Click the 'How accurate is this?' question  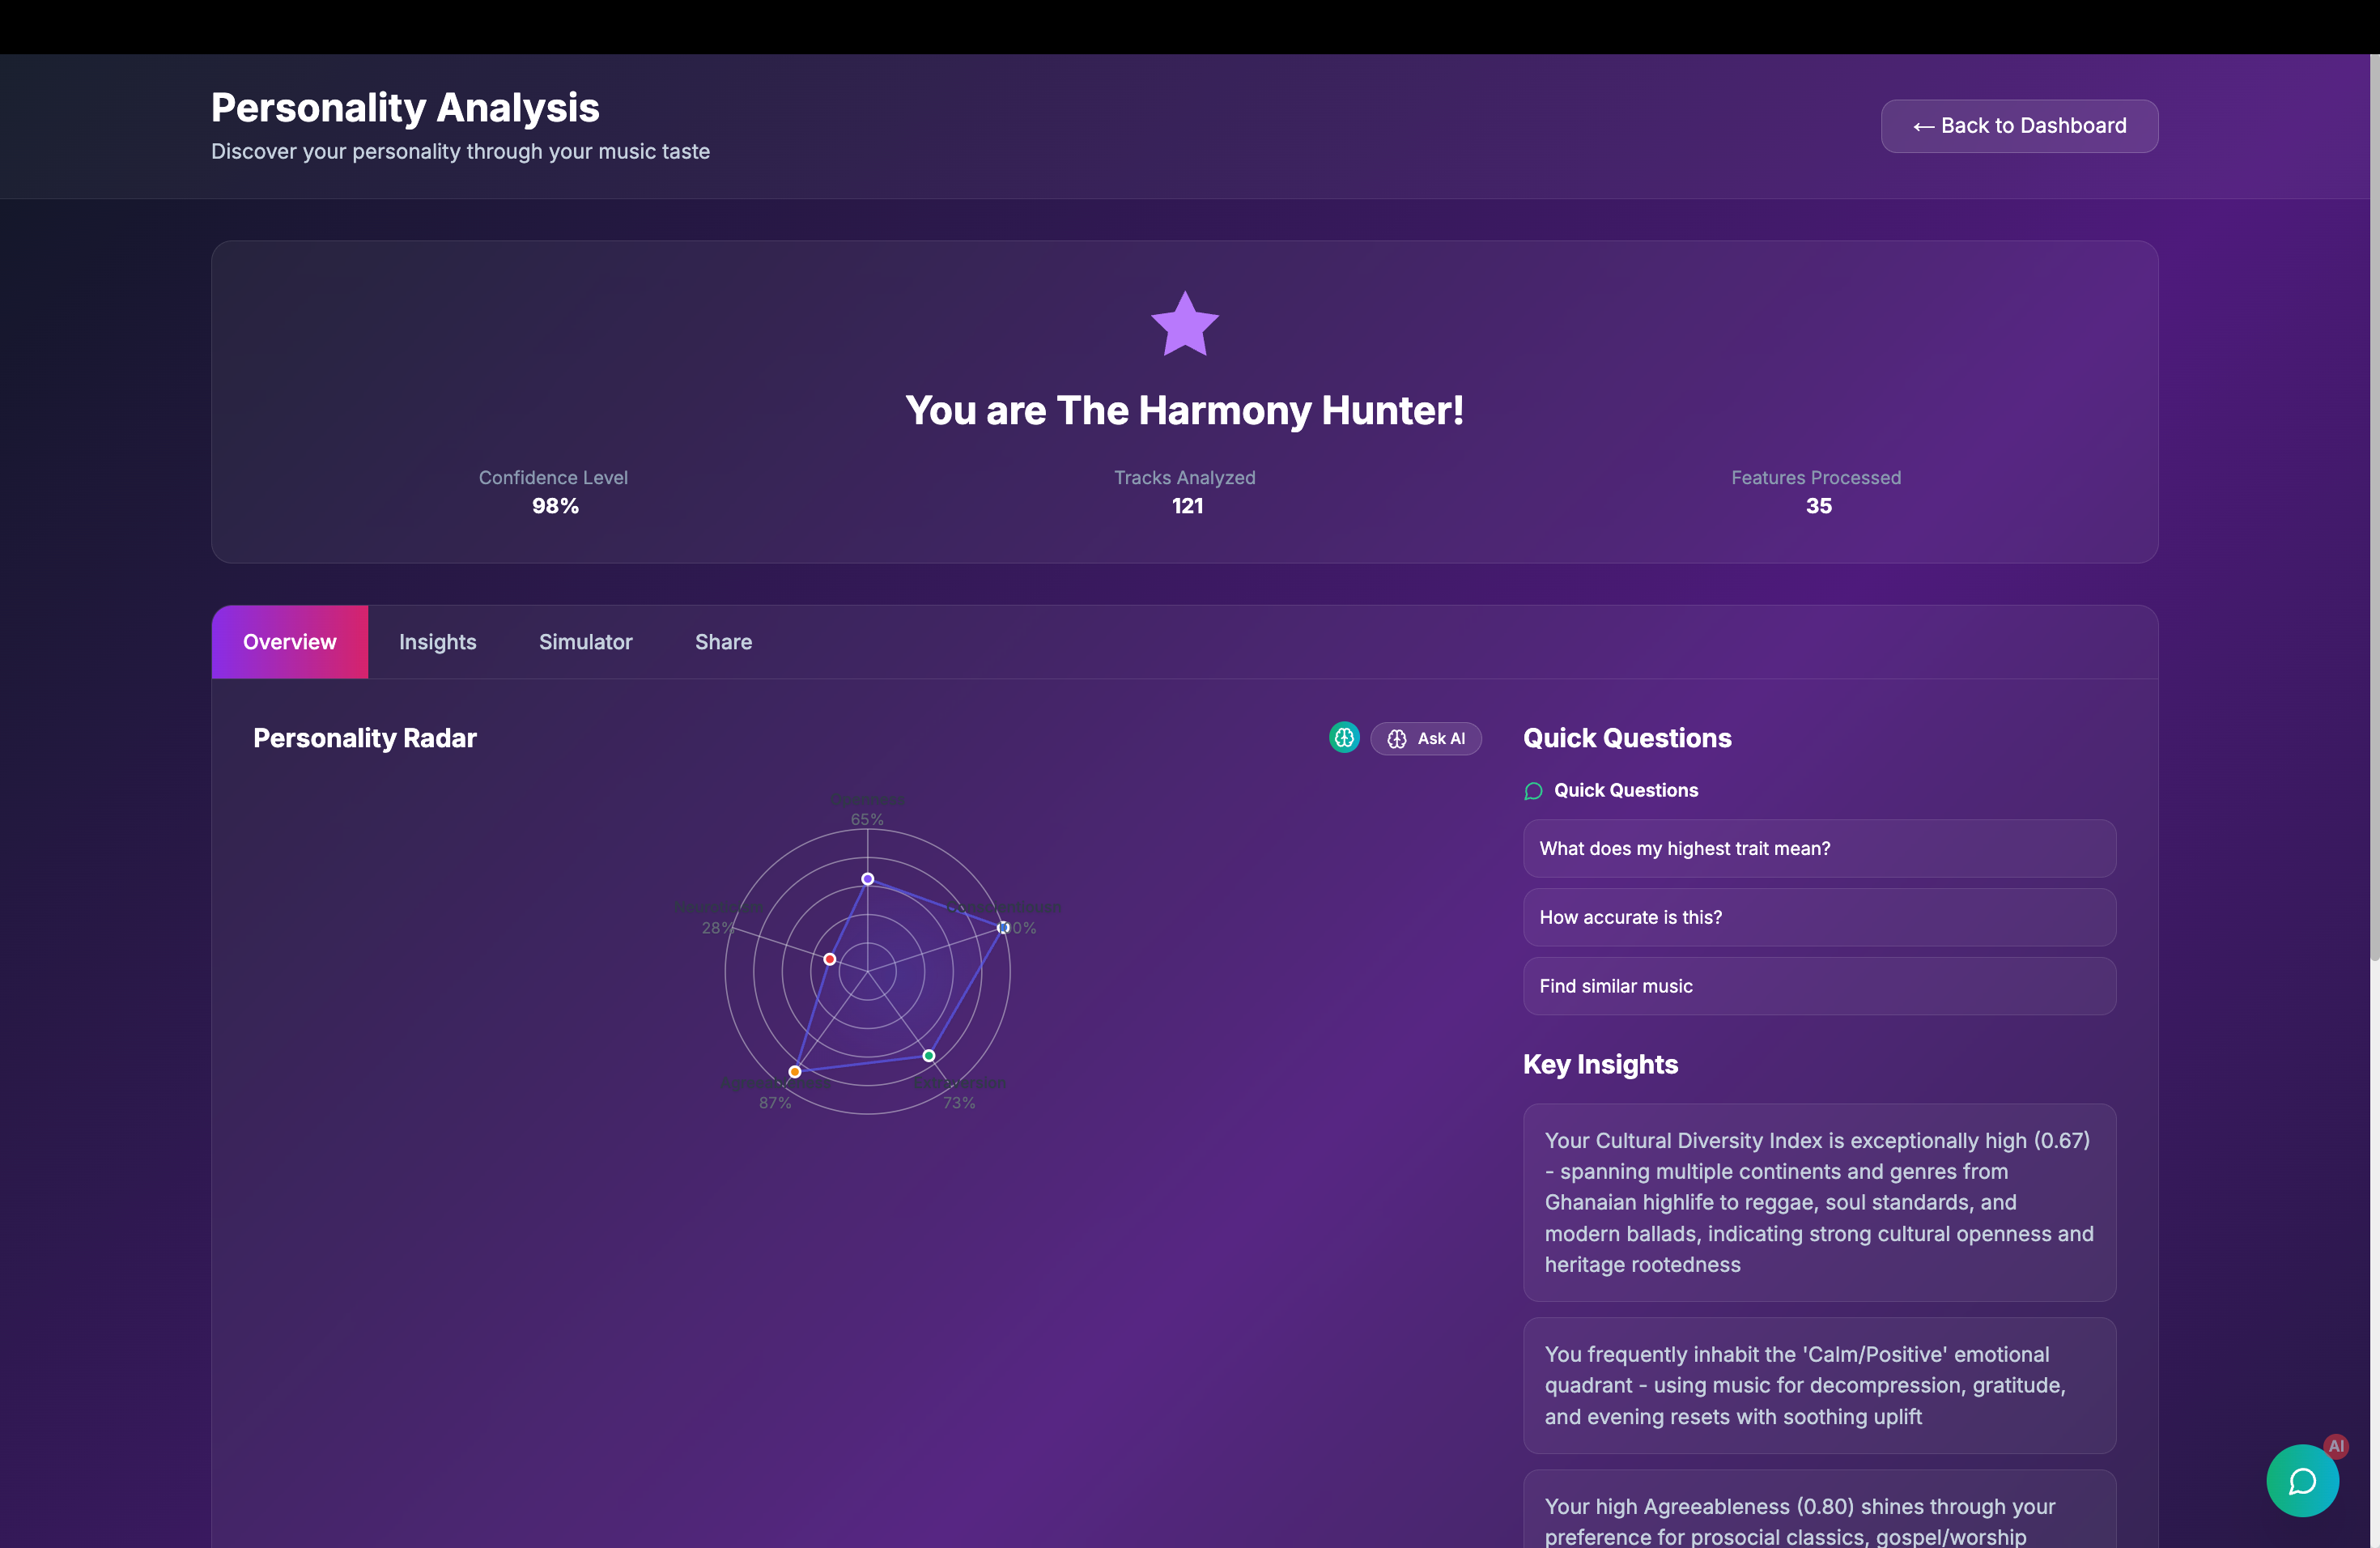click(1818, 917)
